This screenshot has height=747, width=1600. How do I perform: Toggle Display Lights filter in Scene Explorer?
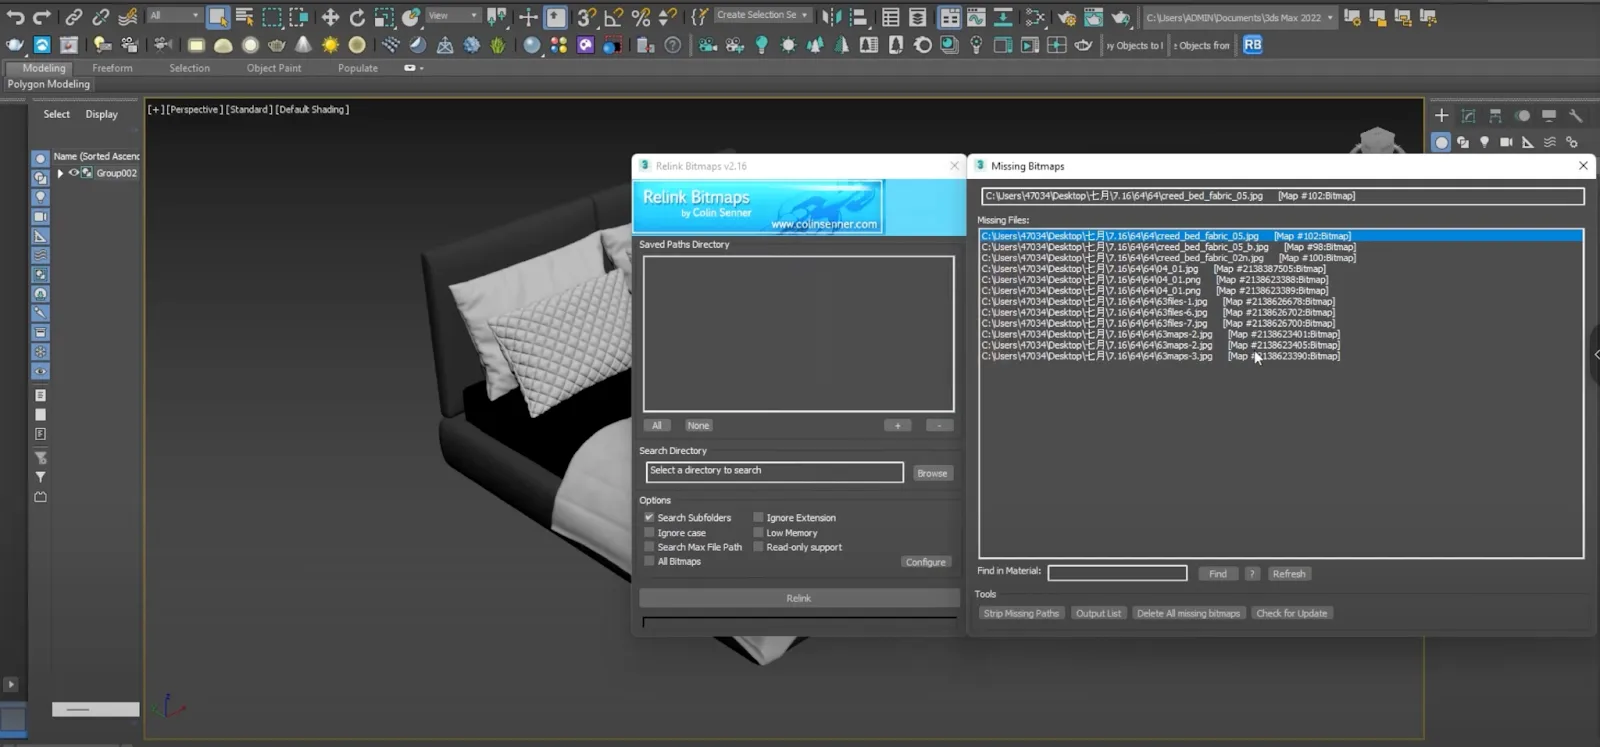[x=40, y=197]
